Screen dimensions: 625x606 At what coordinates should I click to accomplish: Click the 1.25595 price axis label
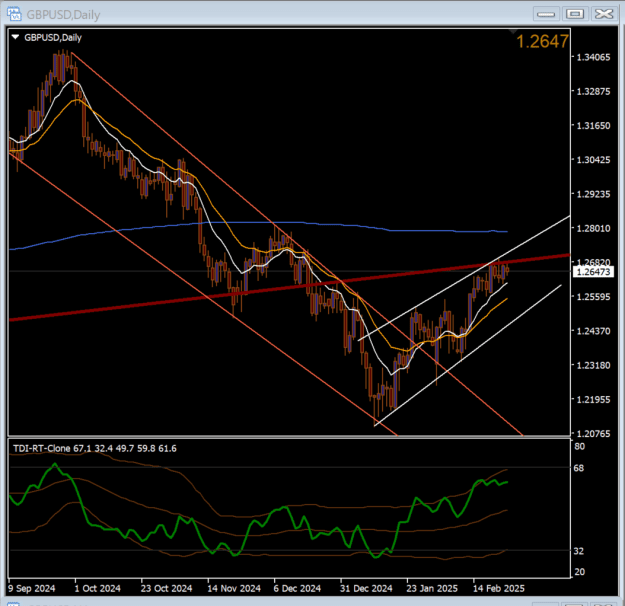594,297
